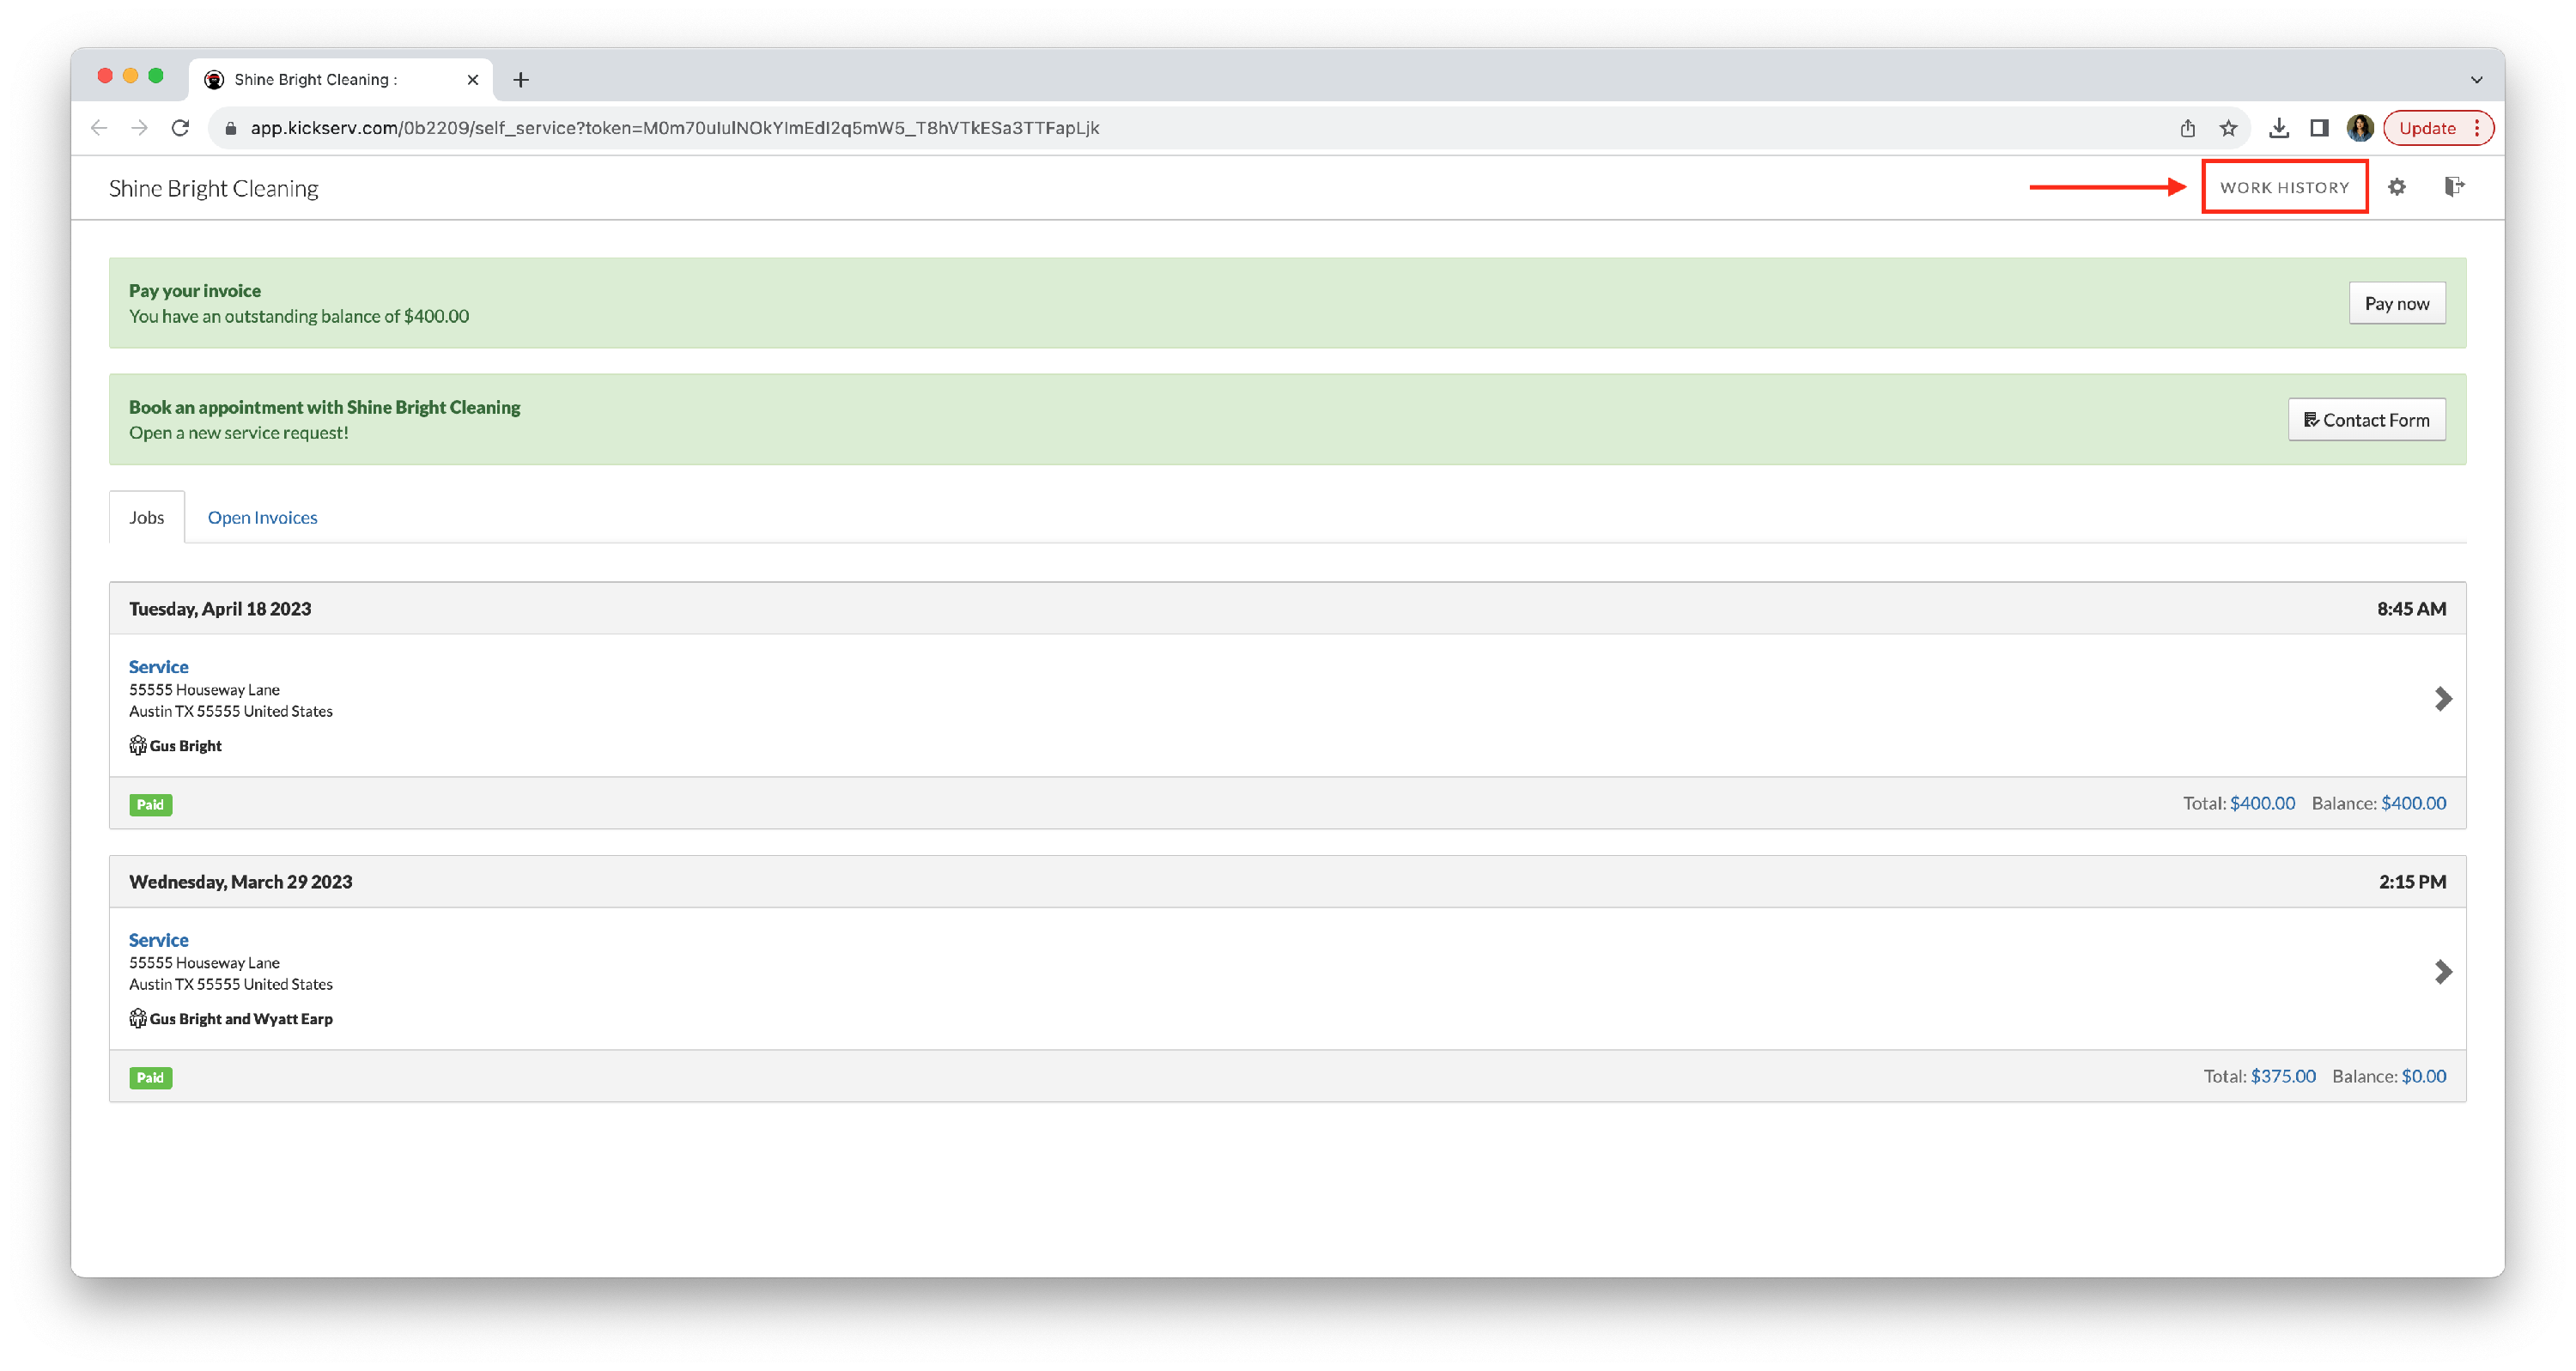Expand the April 18 job chevron
The image size is (2576, 1371).
(2442, 699)
